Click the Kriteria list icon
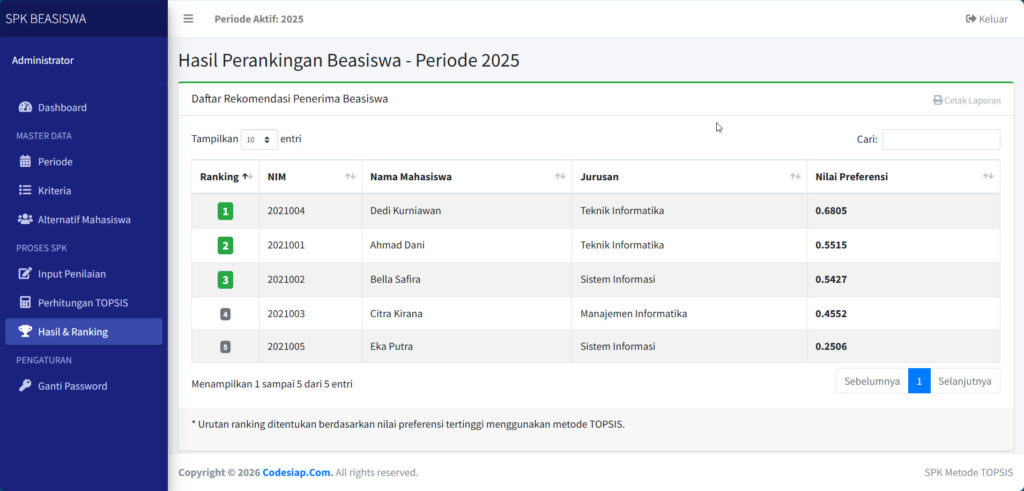1024x491 pixels. pos(25,191)
